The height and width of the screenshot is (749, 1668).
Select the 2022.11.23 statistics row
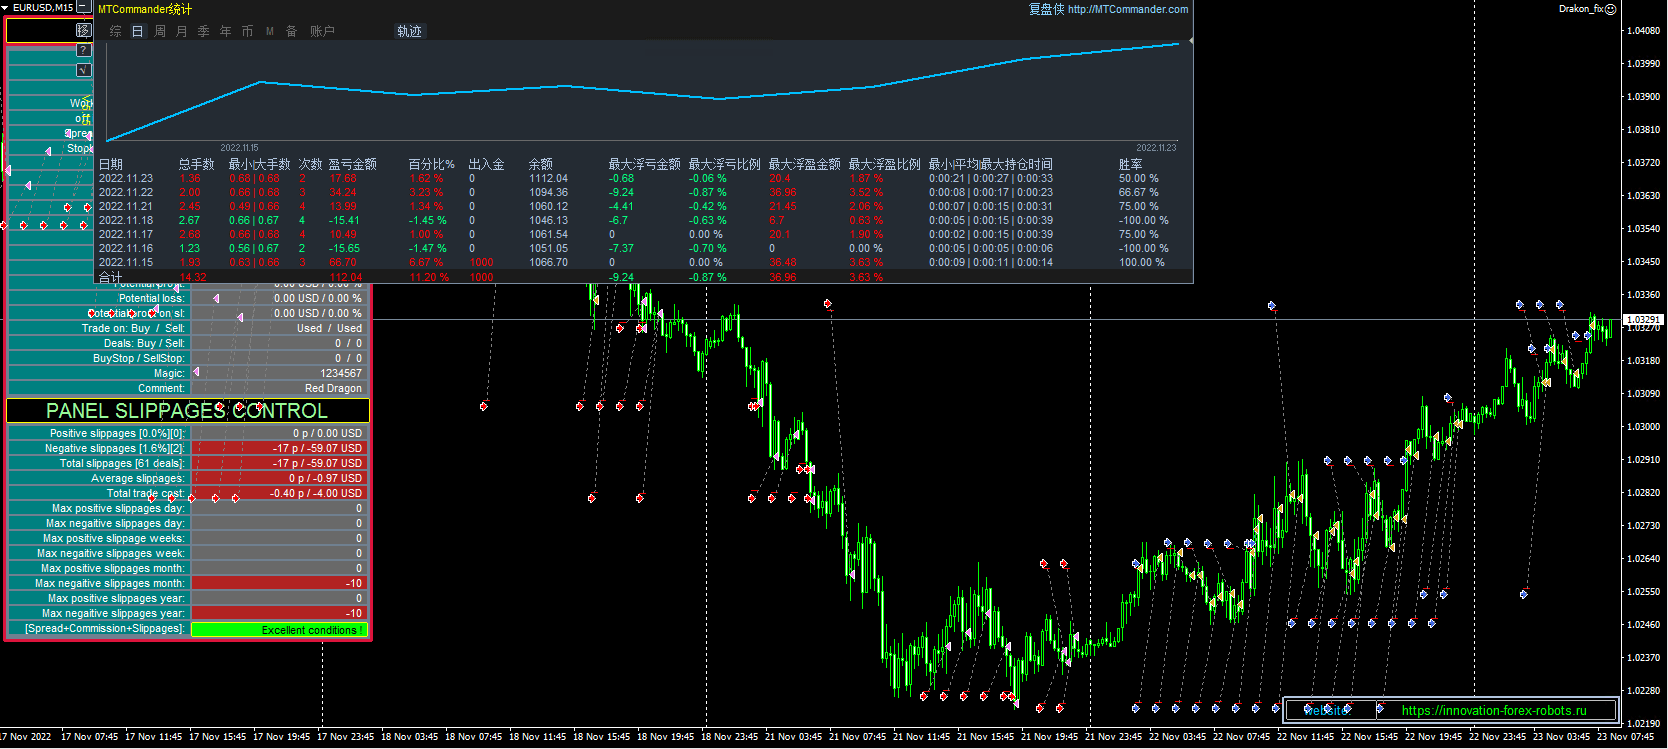point(126,178)
